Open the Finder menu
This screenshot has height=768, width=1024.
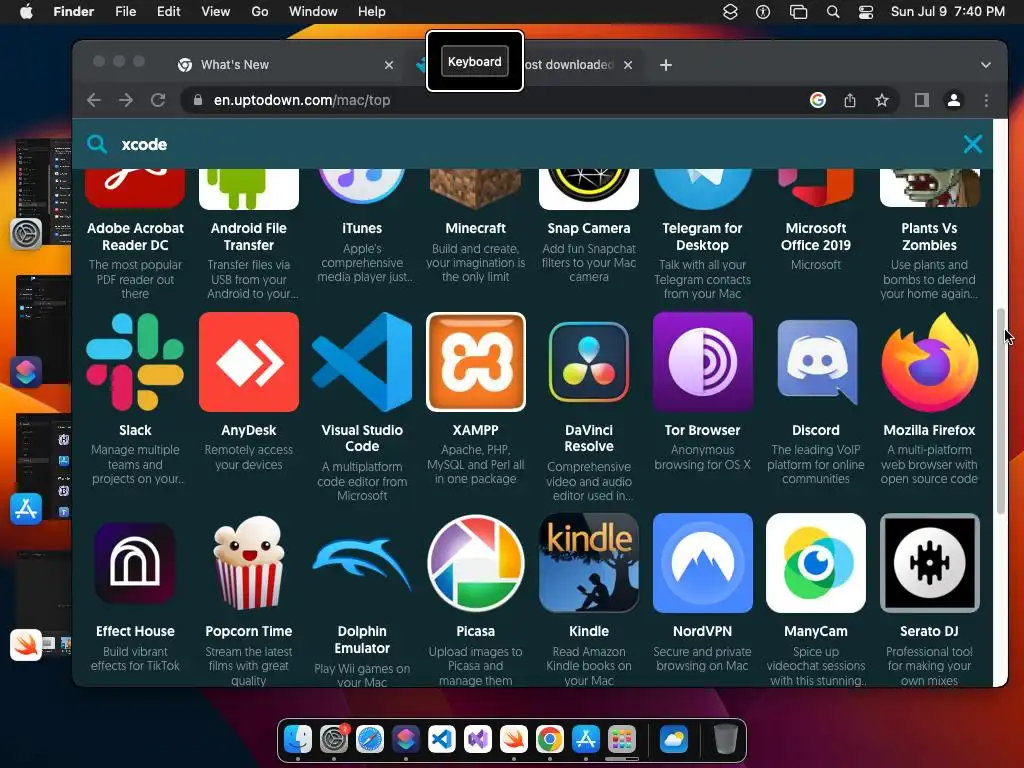(73, 12)
